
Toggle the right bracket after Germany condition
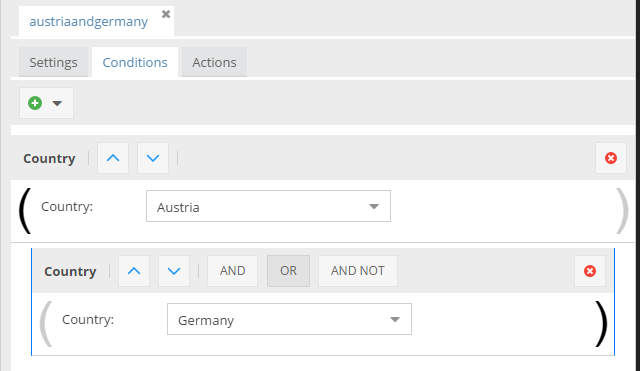click(601, 324)
